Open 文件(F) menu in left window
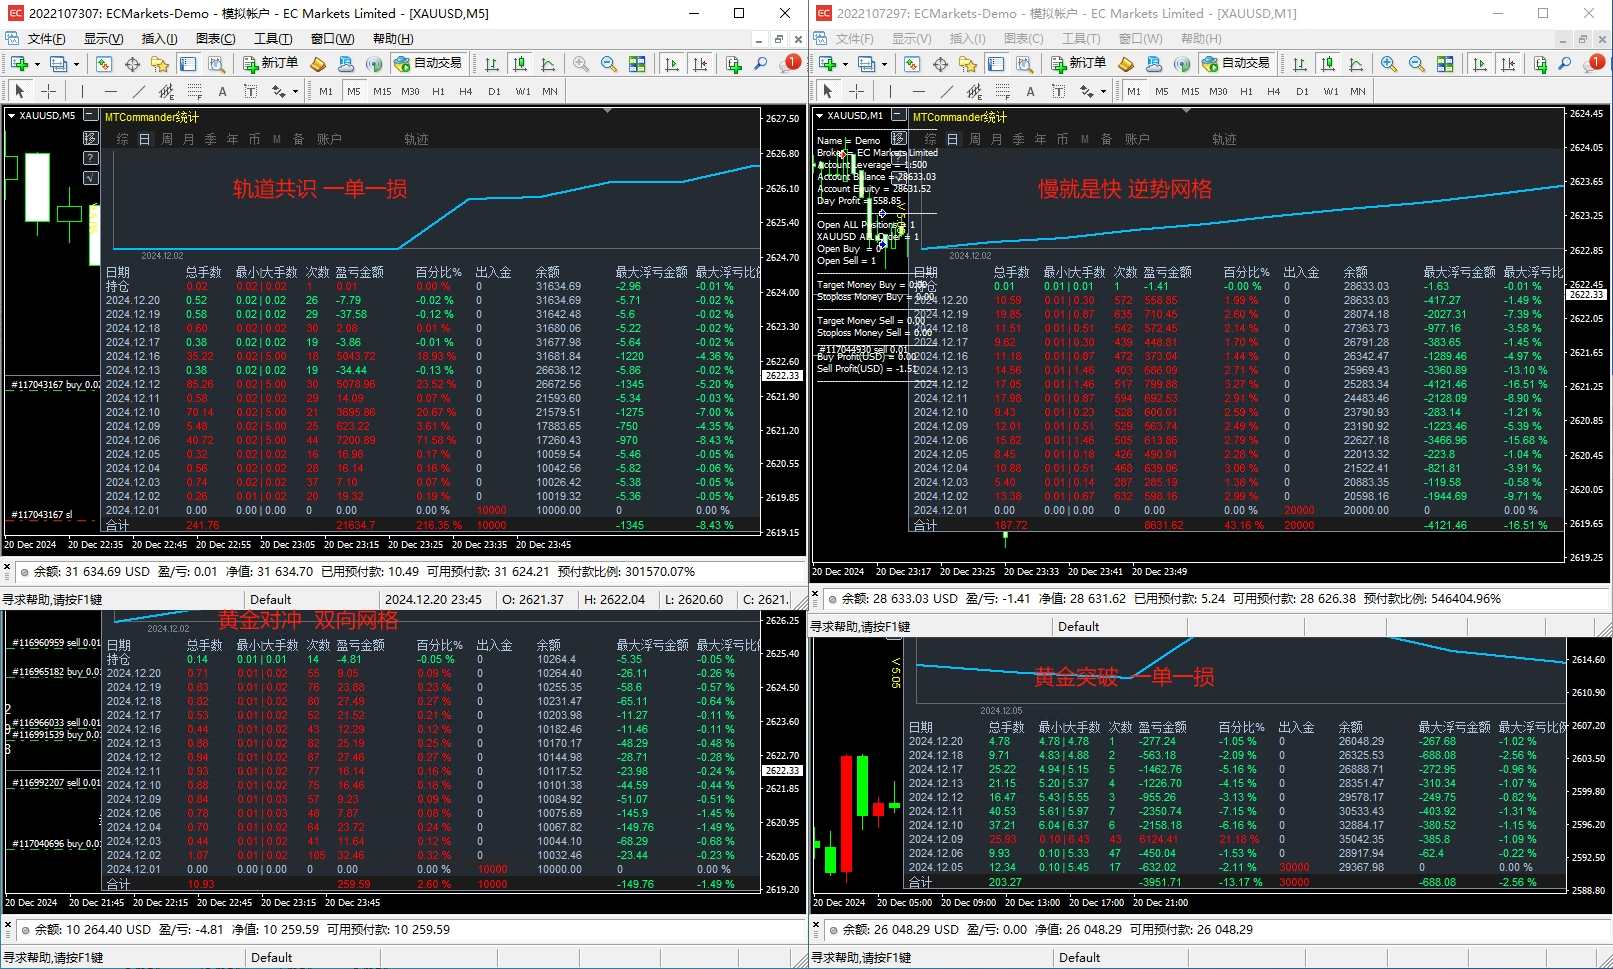Screen dimensions: 1613x969 click(46, 39)
